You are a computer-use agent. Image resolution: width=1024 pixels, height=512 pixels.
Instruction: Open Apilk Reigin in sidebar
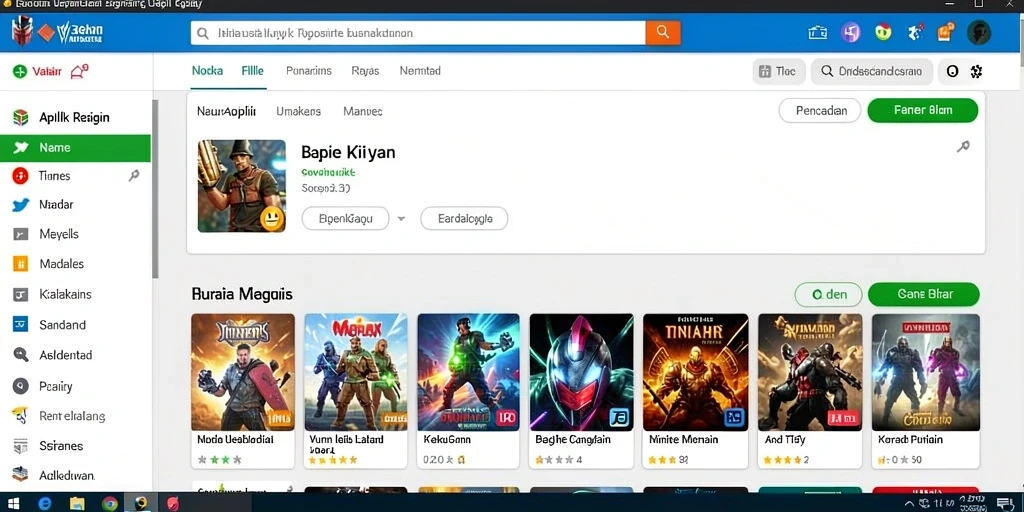pyautogui.click(x=75, y=118)
